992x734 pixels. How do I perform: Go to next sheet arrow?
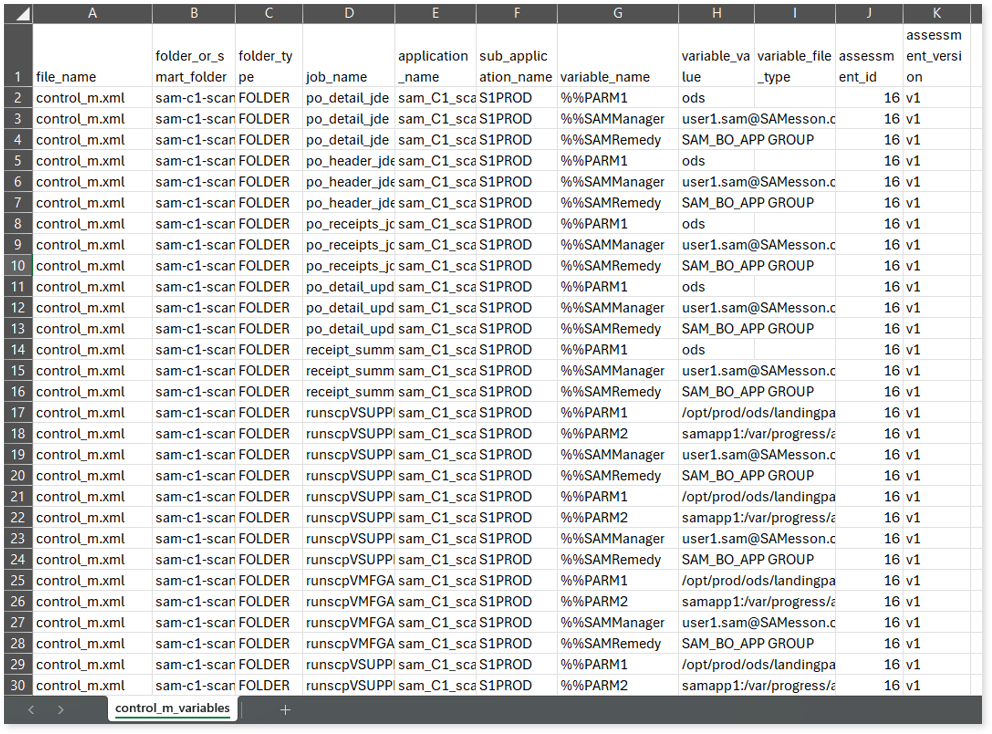click(x=61, y=710)
